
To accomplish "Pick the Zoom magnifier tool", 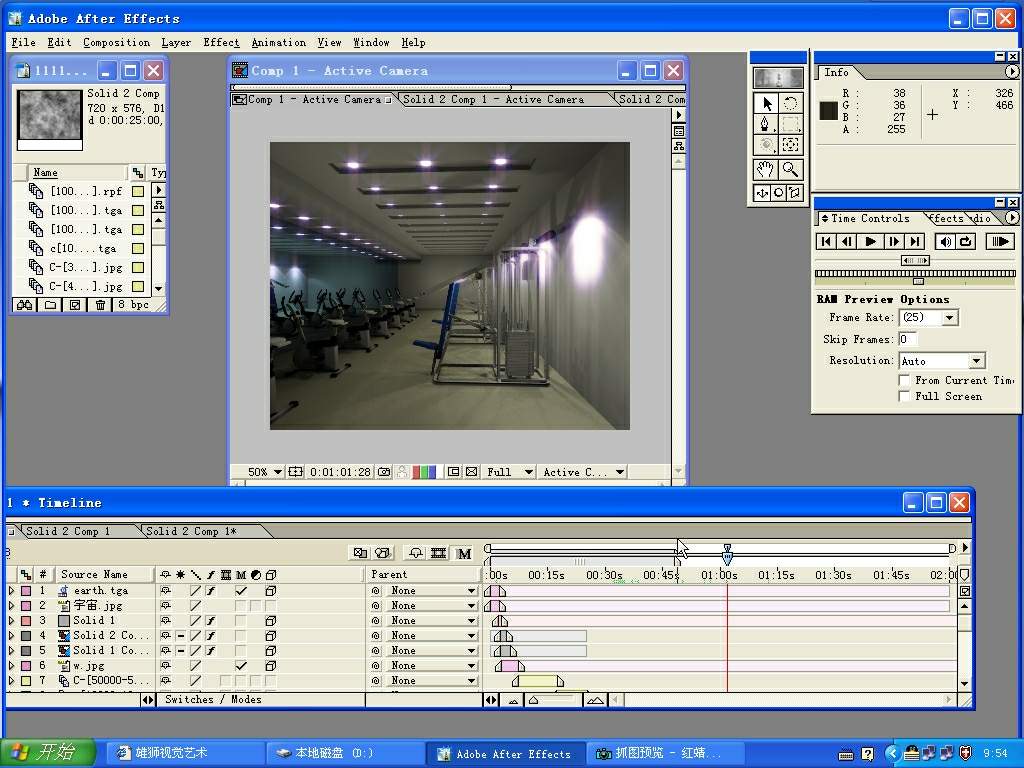I will pos(791,170).
